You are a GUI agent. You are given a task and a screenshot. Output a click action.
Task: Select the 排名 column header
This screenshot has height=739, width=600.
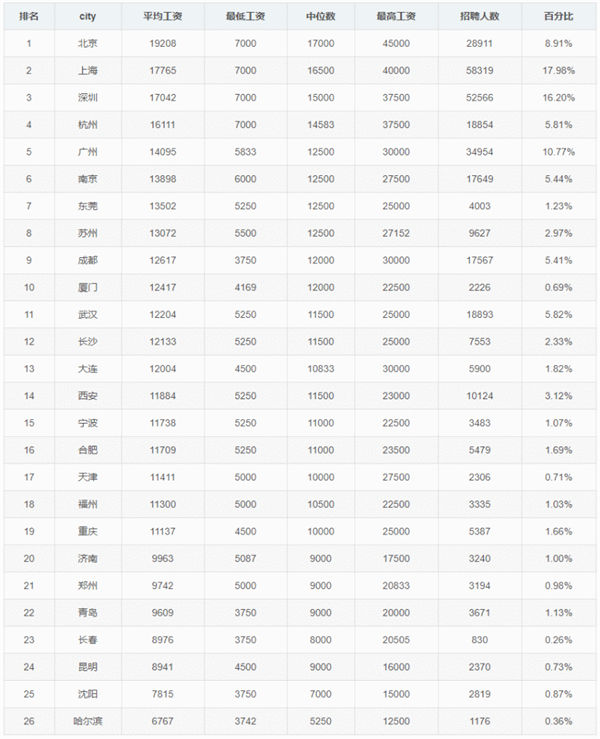click(29, 16)
